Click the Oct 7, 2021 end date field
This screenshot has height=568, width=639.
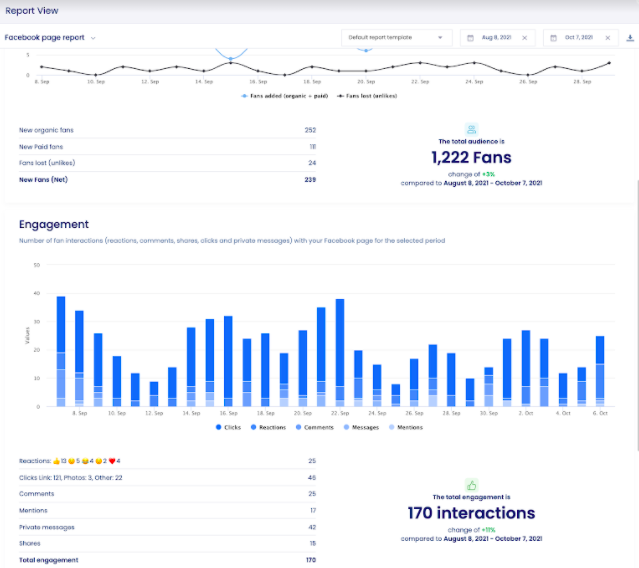(580, 38)
